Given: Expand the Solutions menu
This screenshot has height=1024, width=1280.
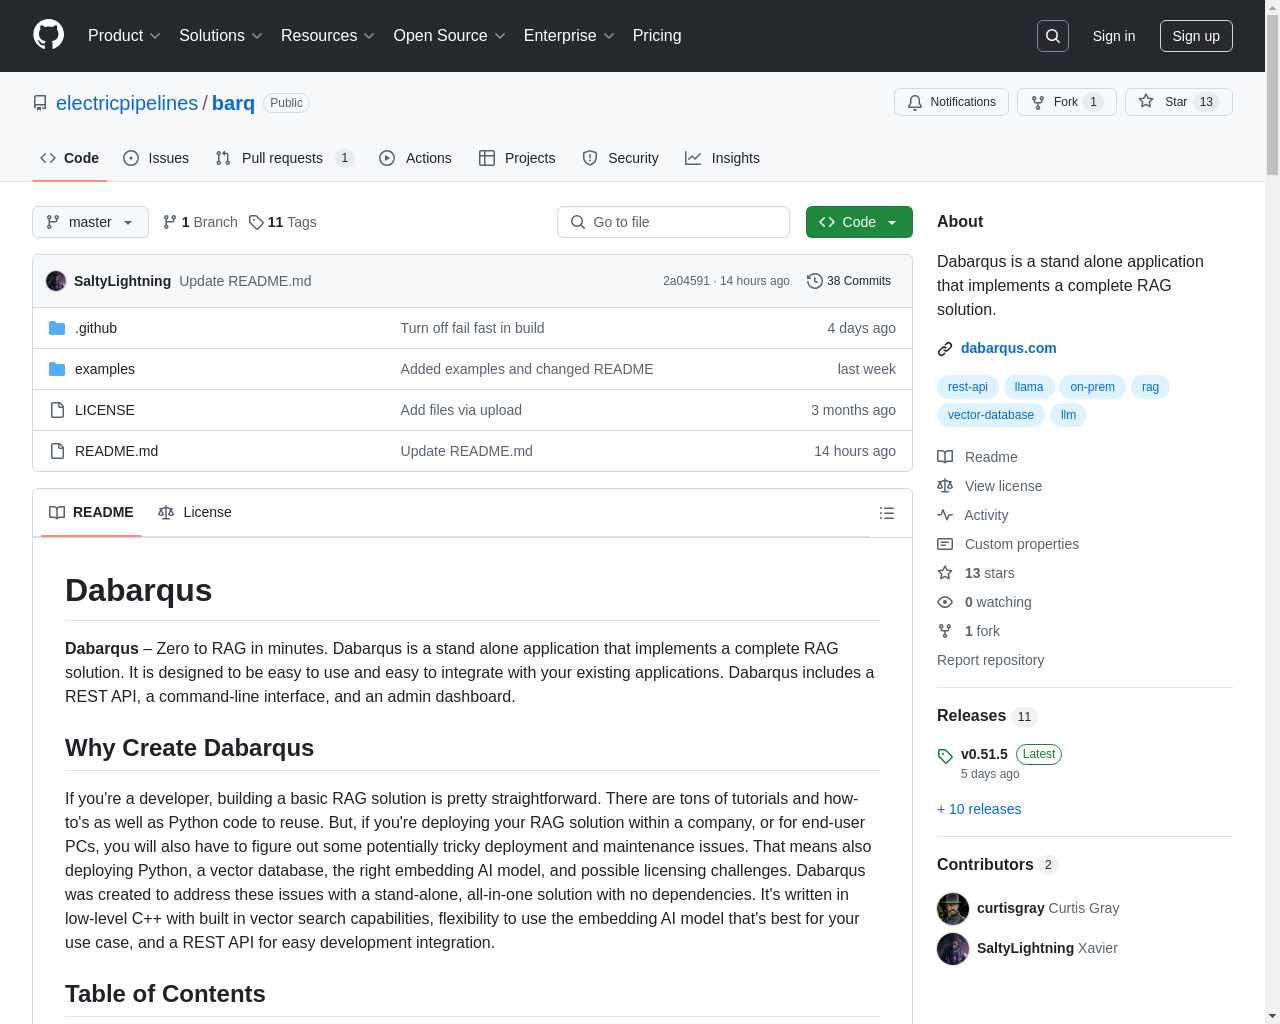Looking at the screenshot, I should coord(220,36).
